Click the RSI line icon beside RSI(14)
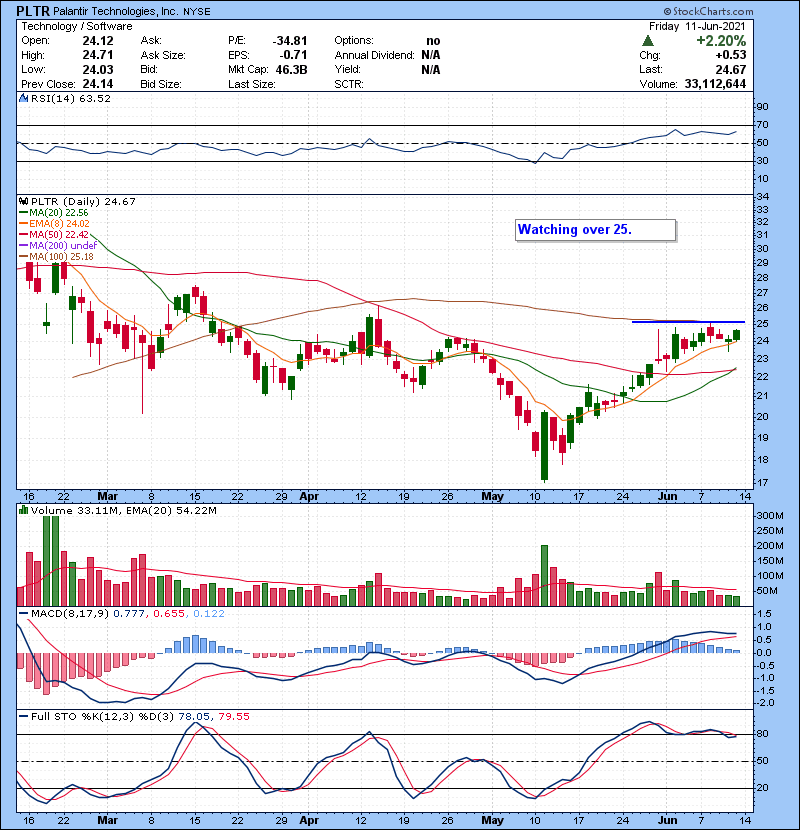Screen dimensions: 800x830 [x=24, y=98]
